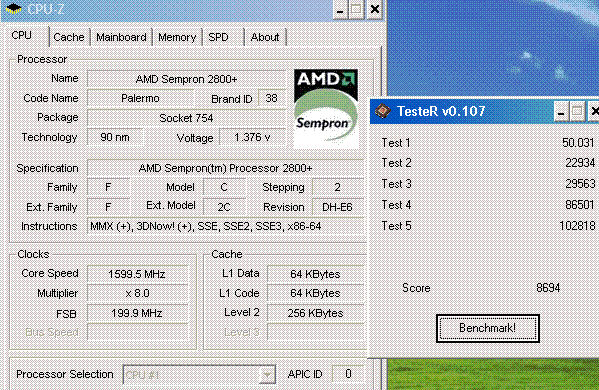
Task: Click the APIC ID value 0
Action: coord(348,374)
